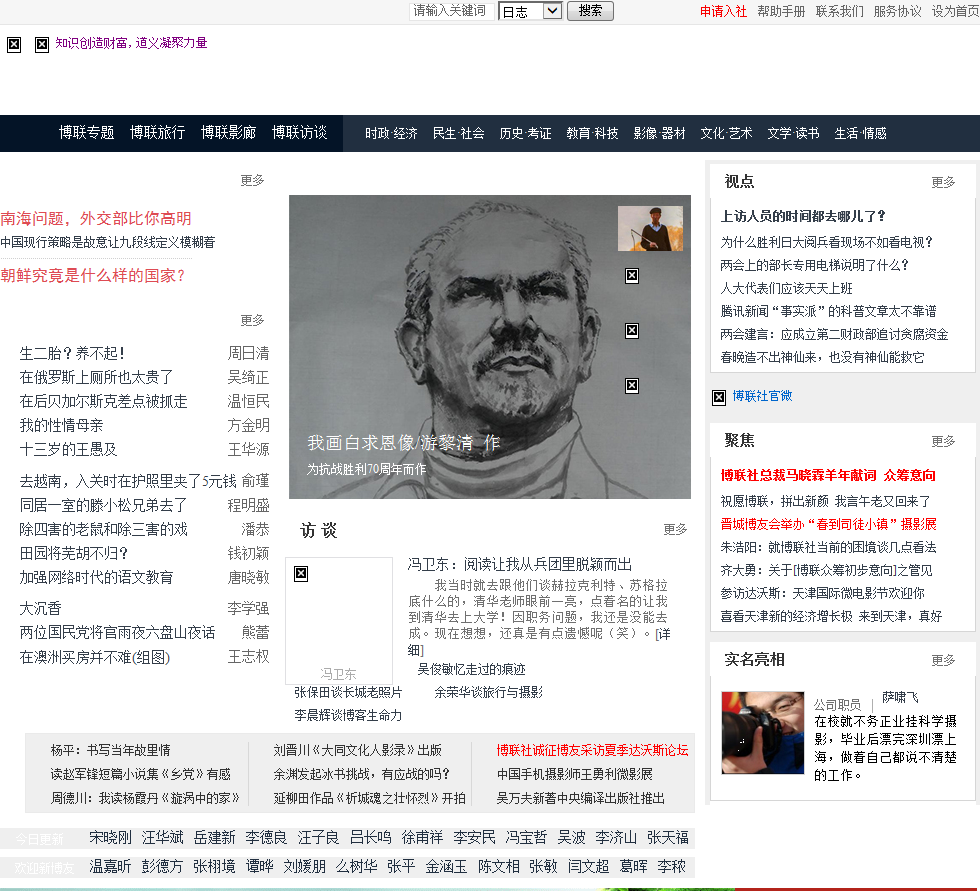The image size is (980, 891).
Task: Open the 博联访谈 navigation tab
Action: [x=299, y=132]
